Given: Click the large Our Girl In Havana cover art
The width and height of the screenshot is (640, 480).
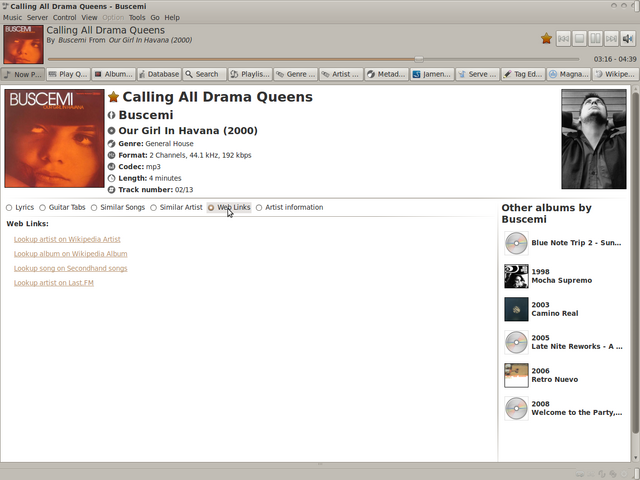Looking at the screenshot, I should pos(54,138).
